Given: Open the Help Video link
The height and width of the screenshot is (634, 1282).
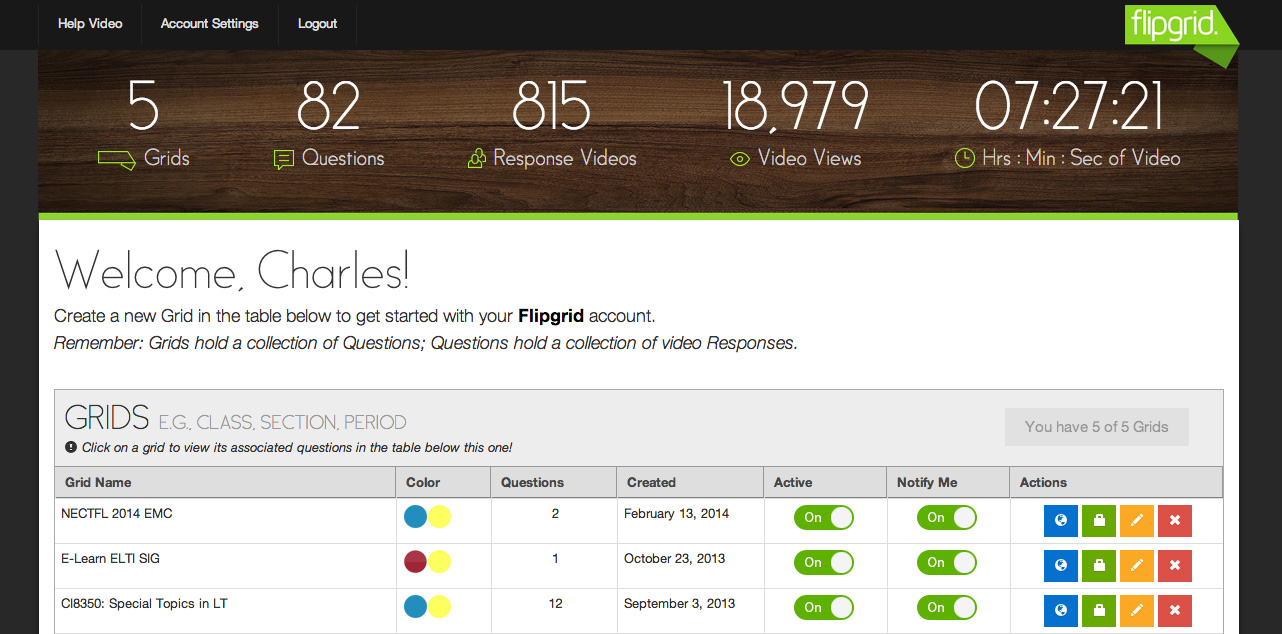Looking at the screenshot, I should coord(90,24).
